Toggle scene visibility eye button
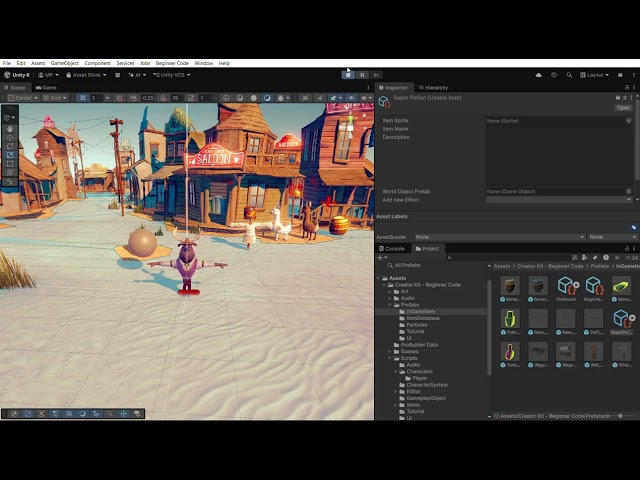The width and height of the screenshot is (640, 480). [x=351, y=98]
